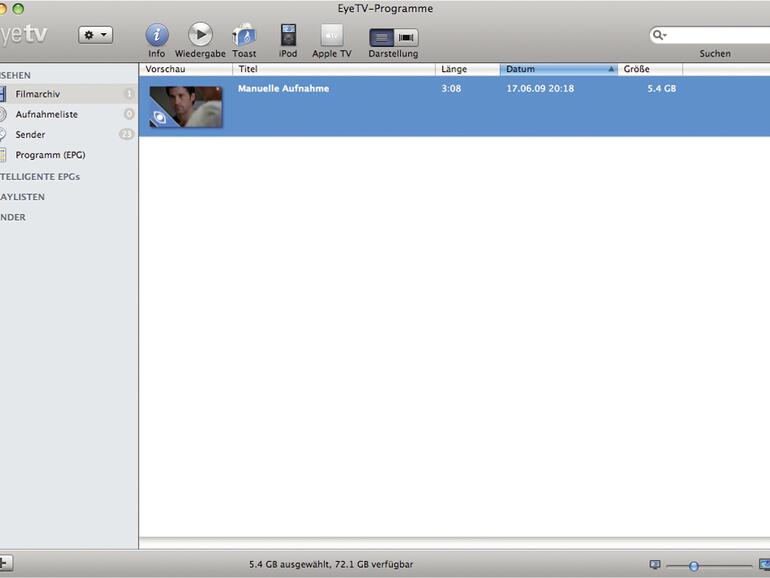Export recording to iPod
The width and height of the screenshot is (770, 578).
click(288, 35)
